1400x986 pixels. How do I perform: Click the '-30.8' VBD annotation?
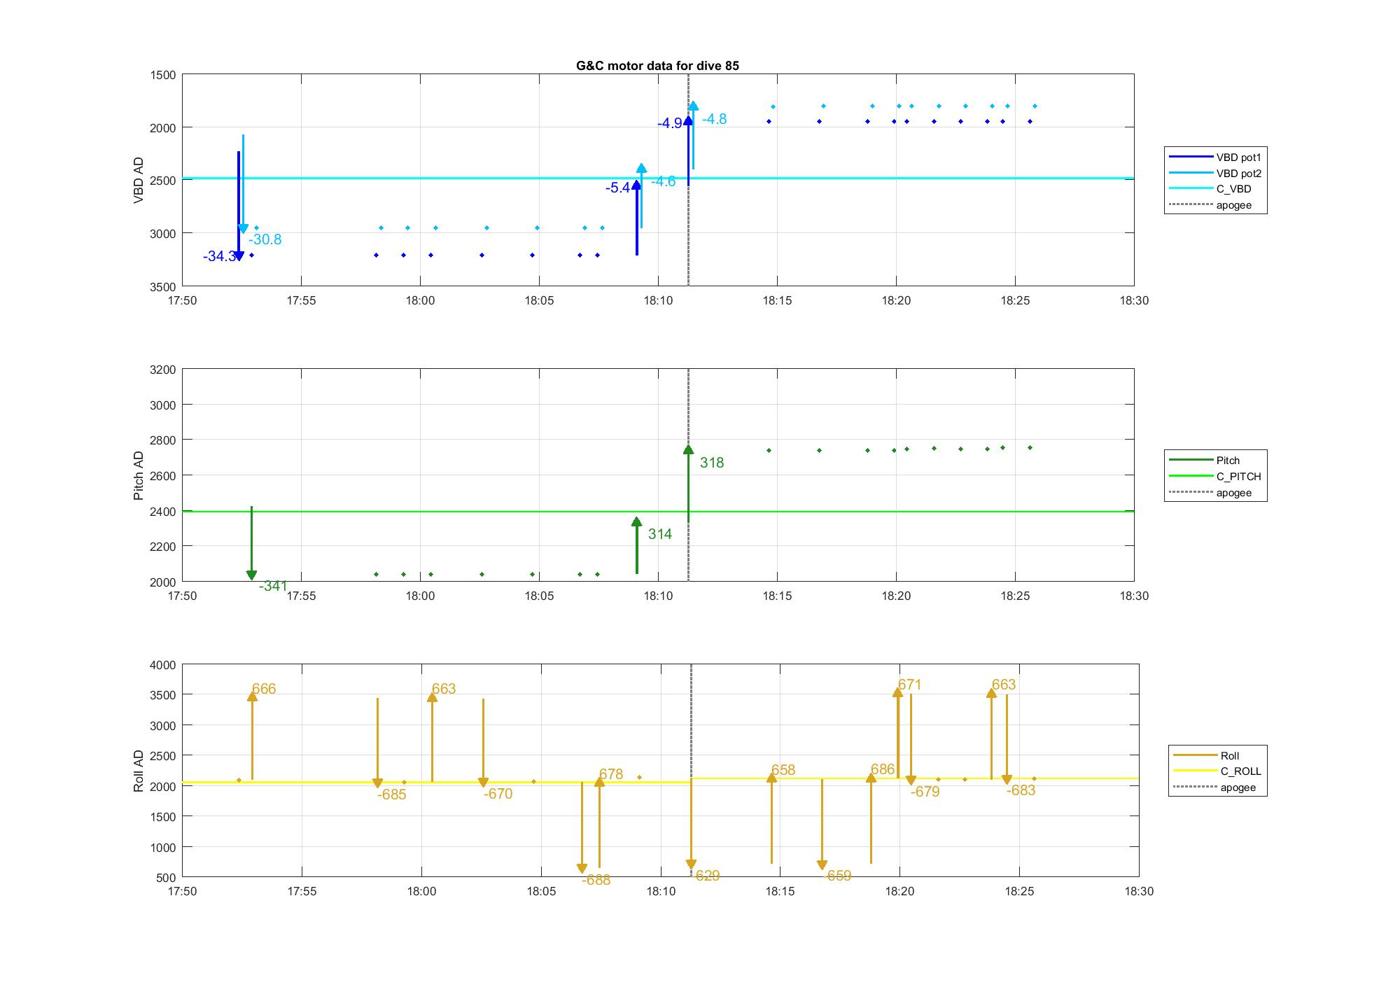265,240
